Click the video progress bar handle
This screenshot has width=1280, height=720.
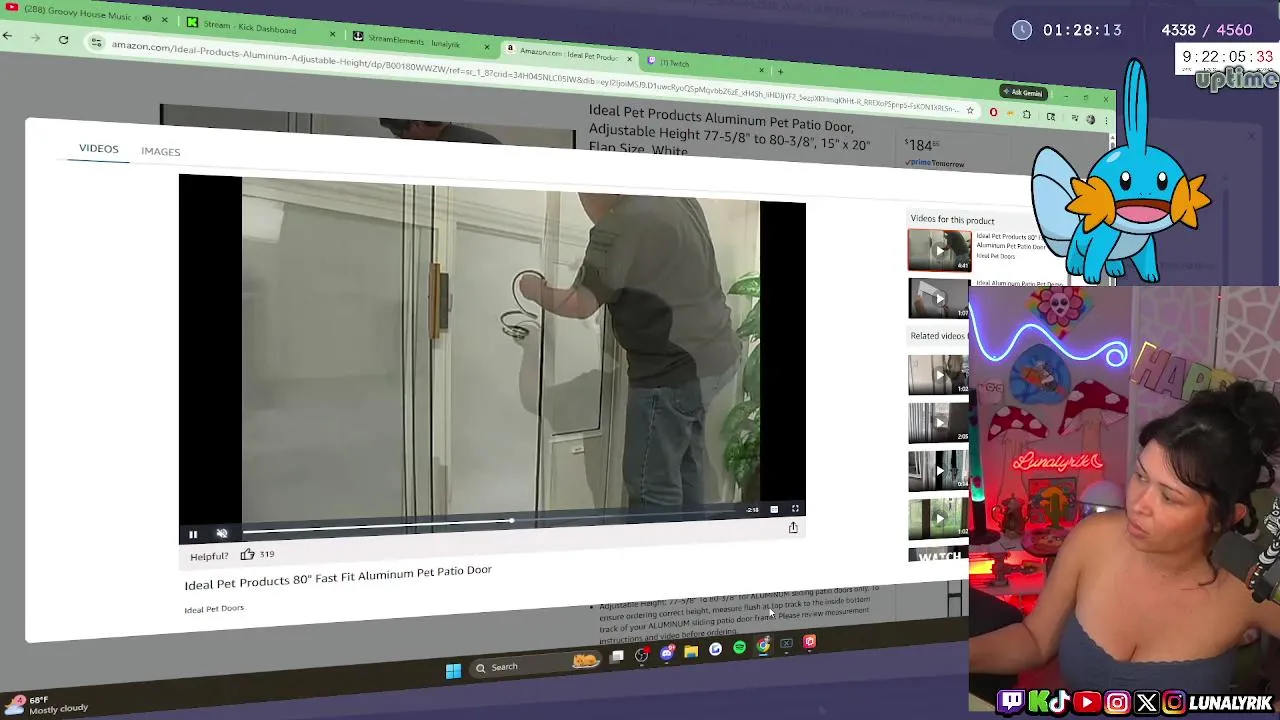(x=511, y=521)
